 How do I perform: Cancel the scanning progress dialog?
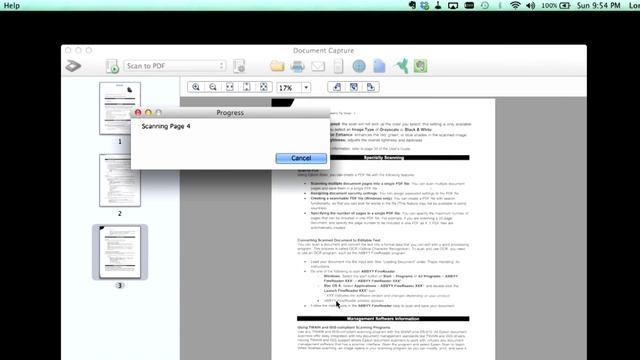pyautogui.click(x=301, y=158)
